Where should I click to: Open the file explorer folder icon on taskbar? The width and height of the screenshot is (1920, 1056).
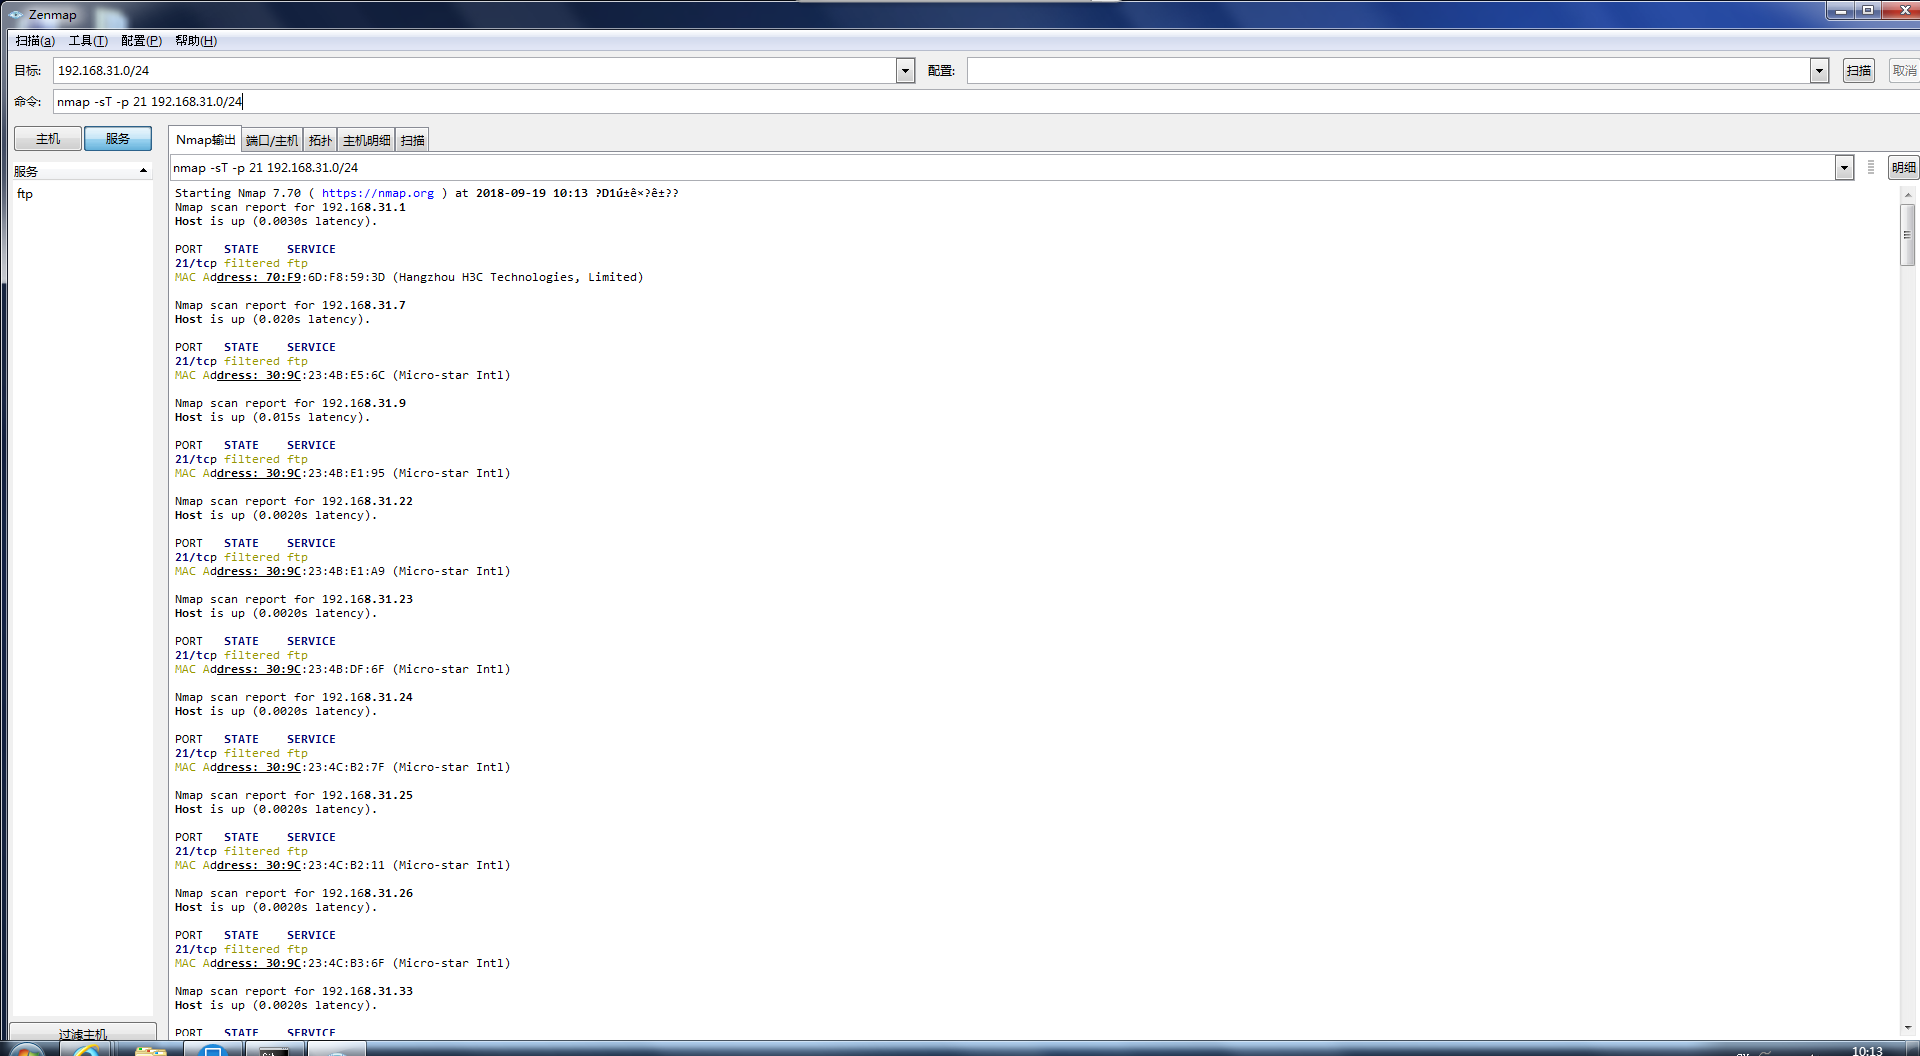point(151,1049)
